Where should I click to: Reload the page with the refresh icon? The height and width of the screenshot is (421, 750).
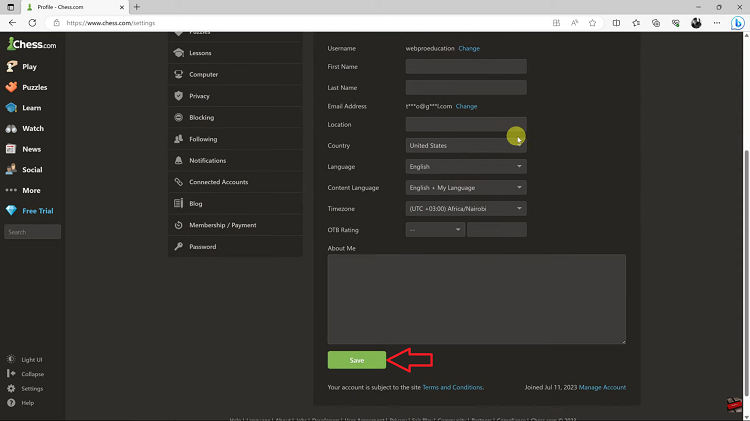pos(32,23)
